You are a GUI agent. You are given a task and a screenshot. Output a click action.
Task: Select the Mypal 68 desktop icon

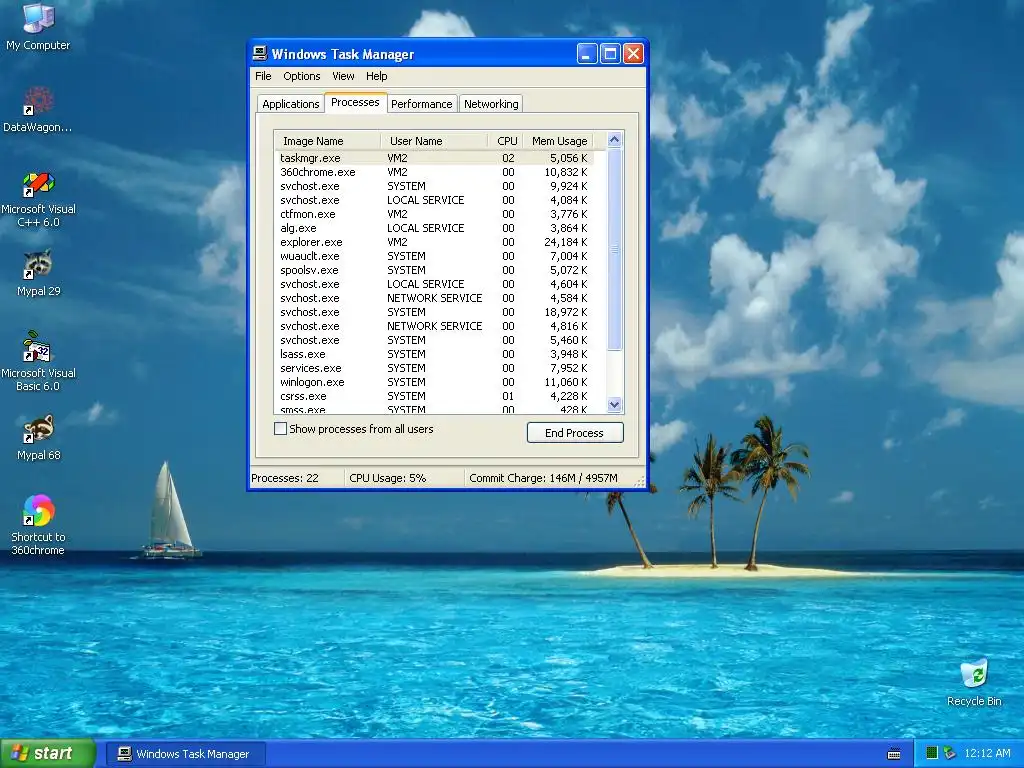click(x=38, y=438)
